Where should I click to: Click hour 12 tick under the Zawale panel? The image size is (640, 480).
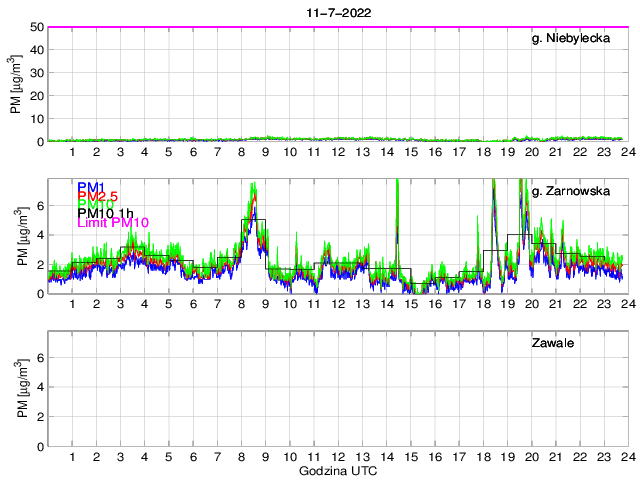pyautogui.click(x=338, y=457)
